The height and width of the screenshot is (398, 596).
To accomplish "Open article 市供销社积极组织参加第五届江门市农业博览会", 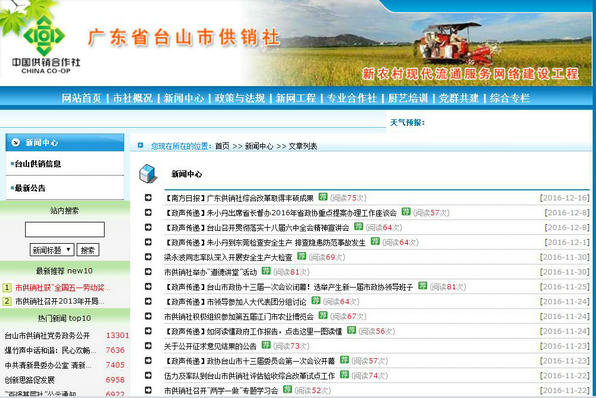I will point(239,316).
